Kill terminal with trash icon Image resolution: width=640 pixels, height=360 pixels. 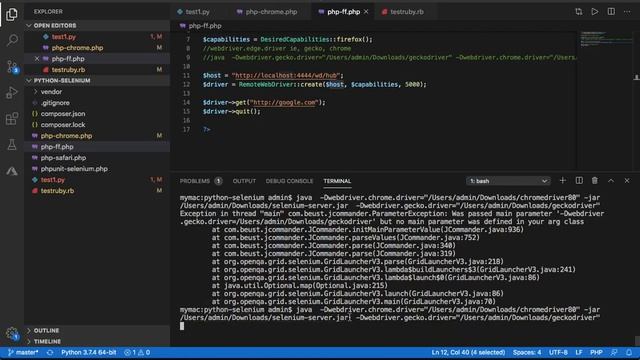point(595,180)
